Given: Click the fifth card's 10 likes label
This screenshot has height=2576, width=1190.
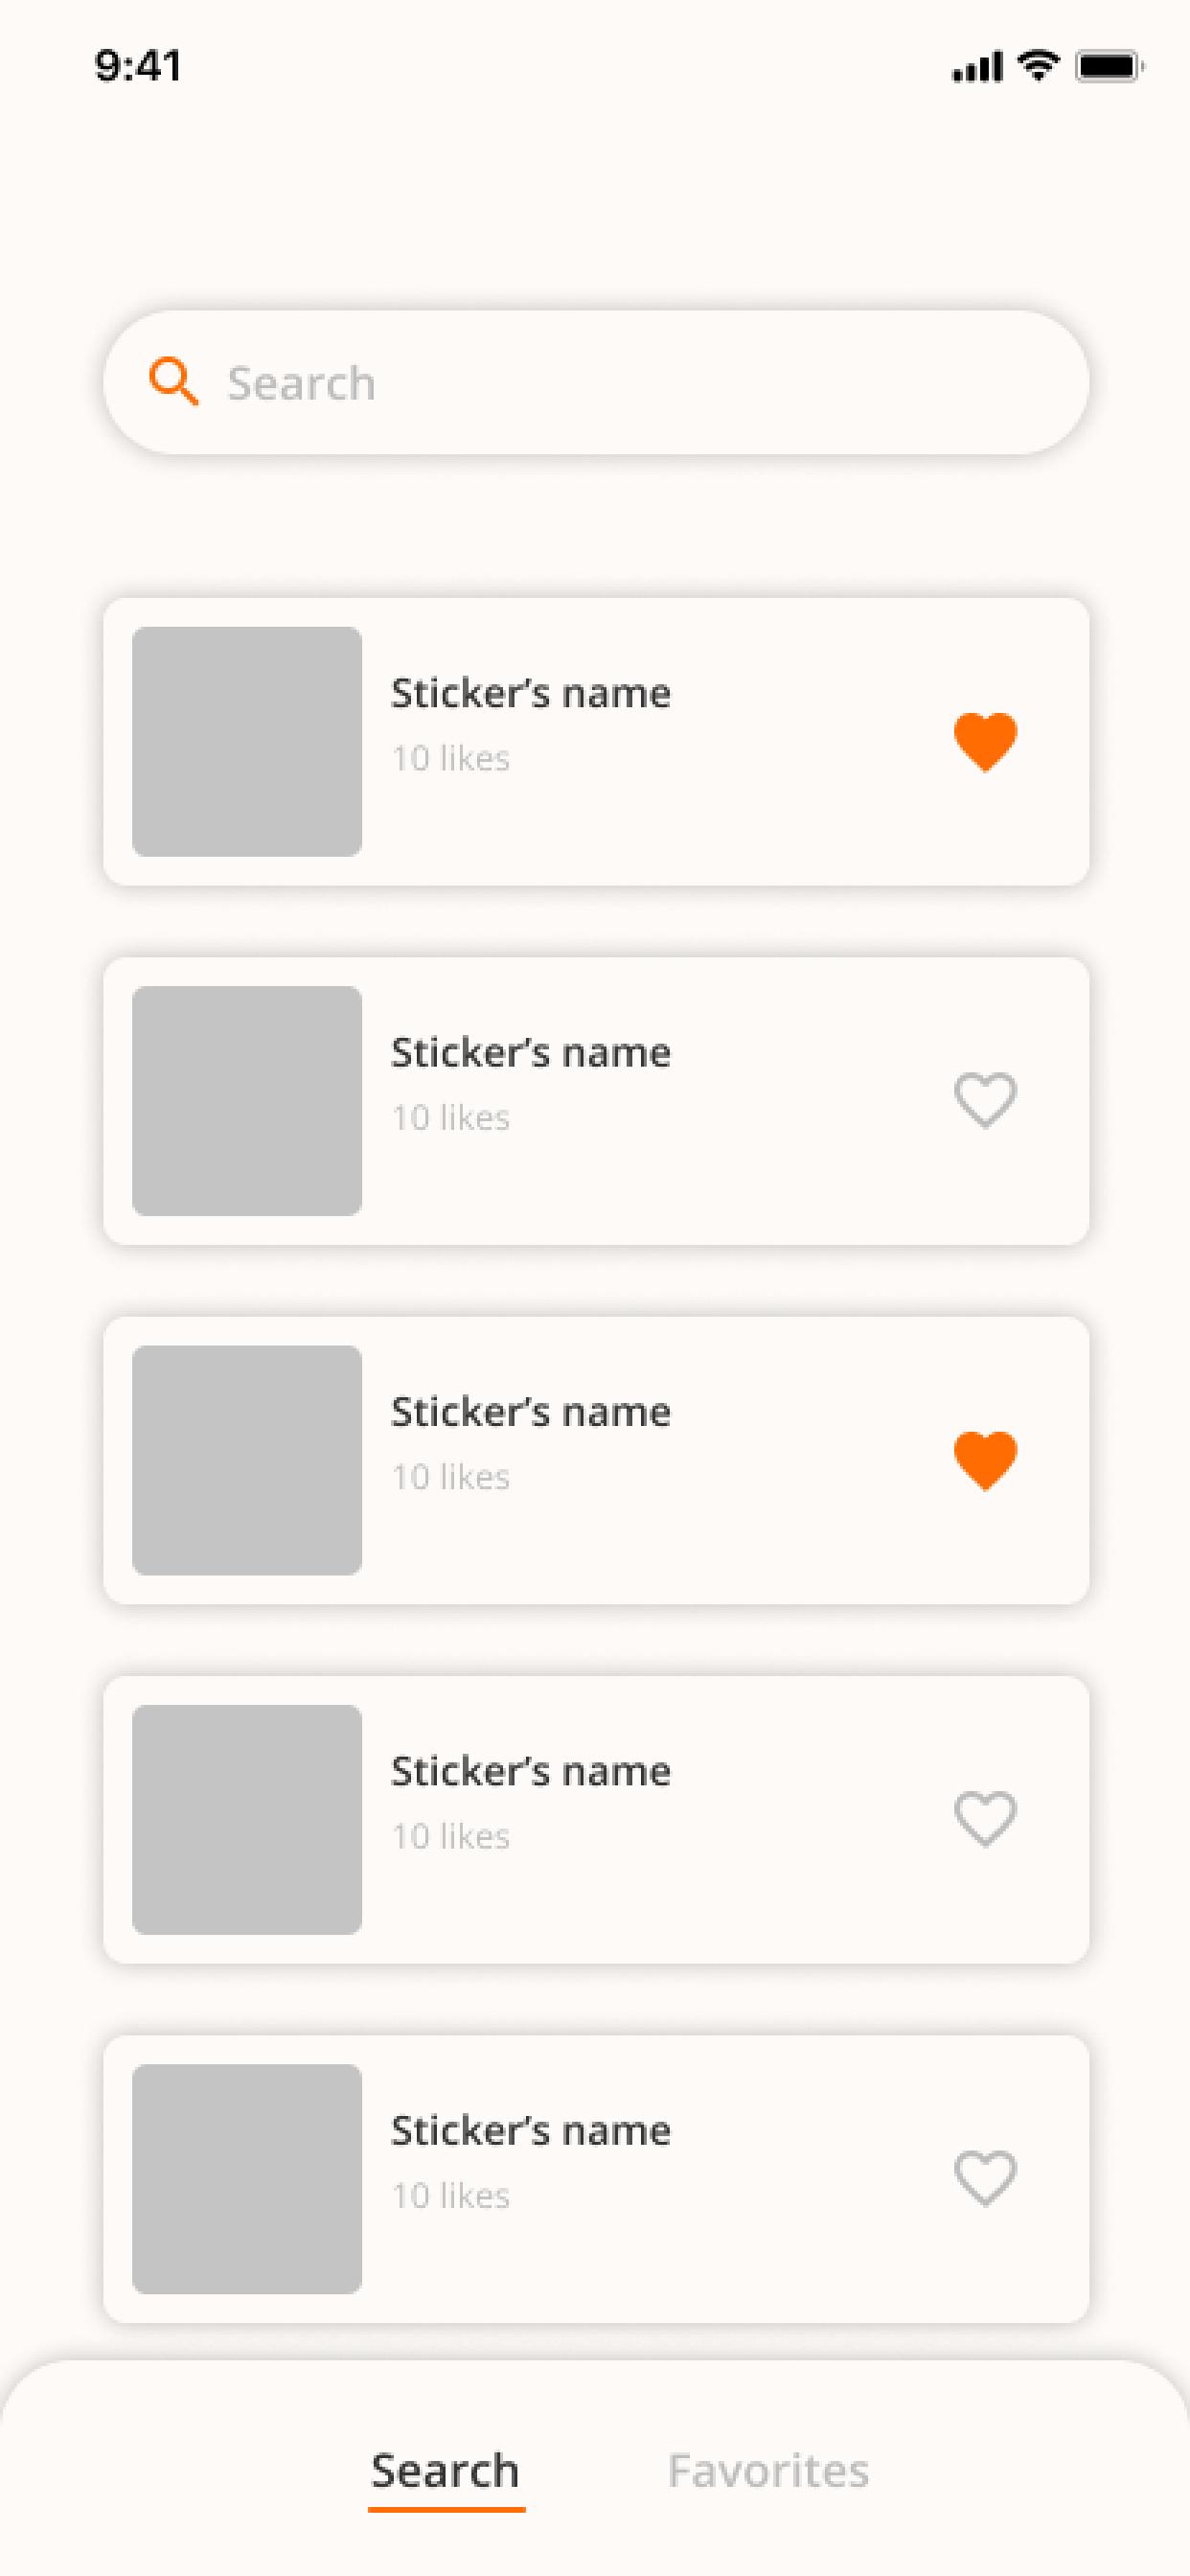Looking at the screenshot, I should [x=451, y=2196].
